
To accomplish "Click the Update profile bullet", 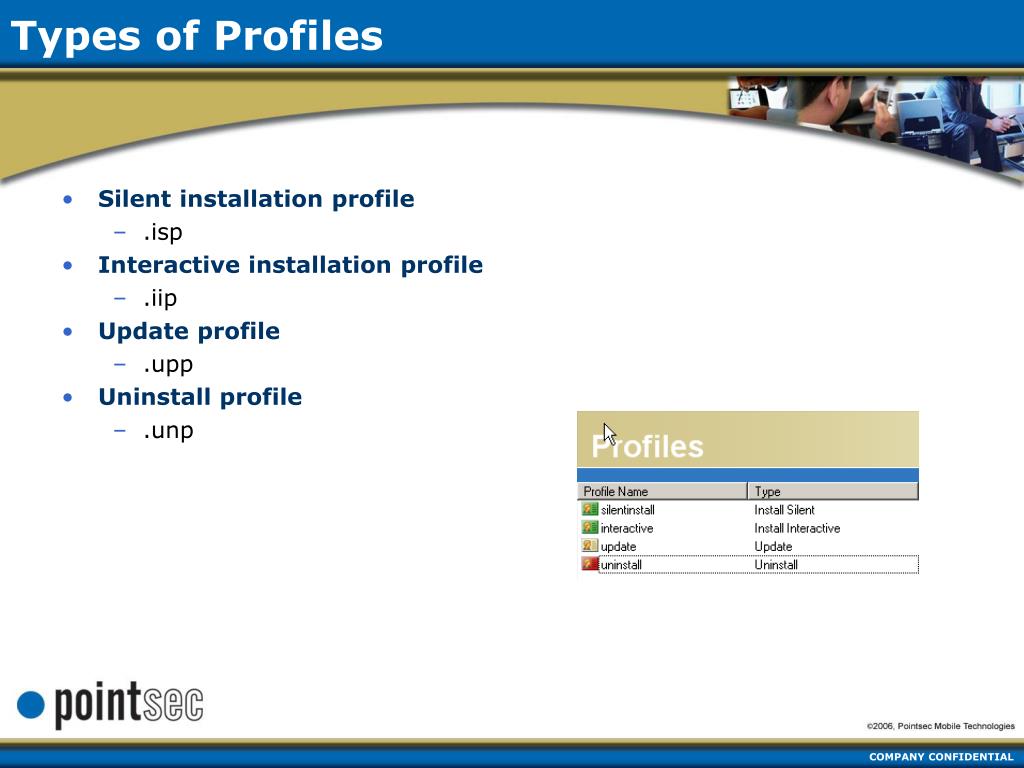I will pyautogui.click(x=189, y=331).
